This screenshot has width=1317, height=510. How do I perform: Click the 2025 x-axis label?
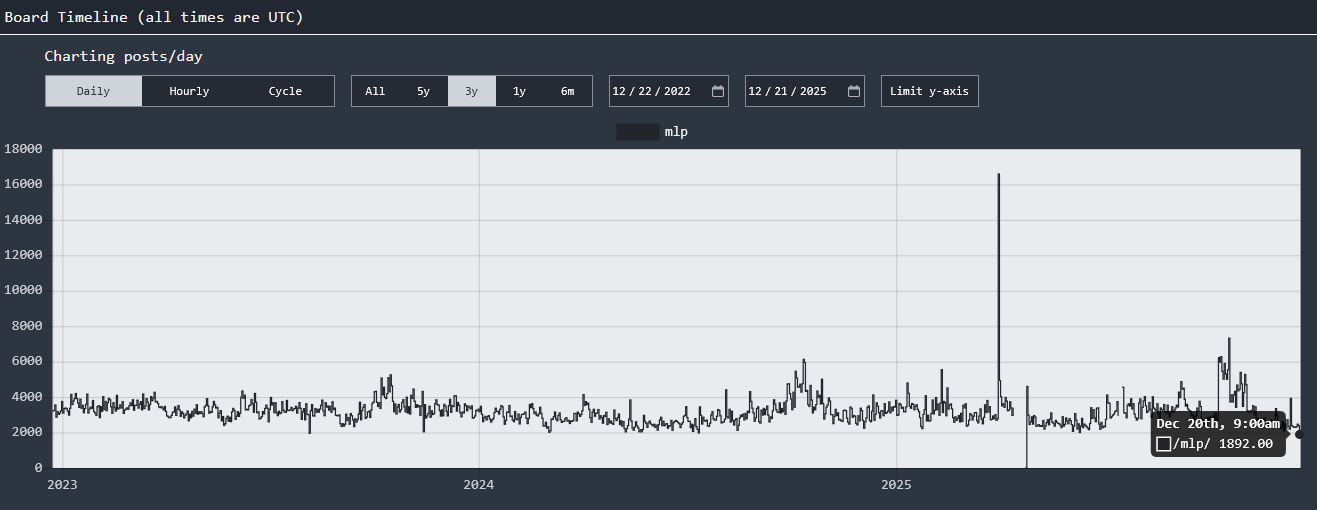click(x=896, y=485)
